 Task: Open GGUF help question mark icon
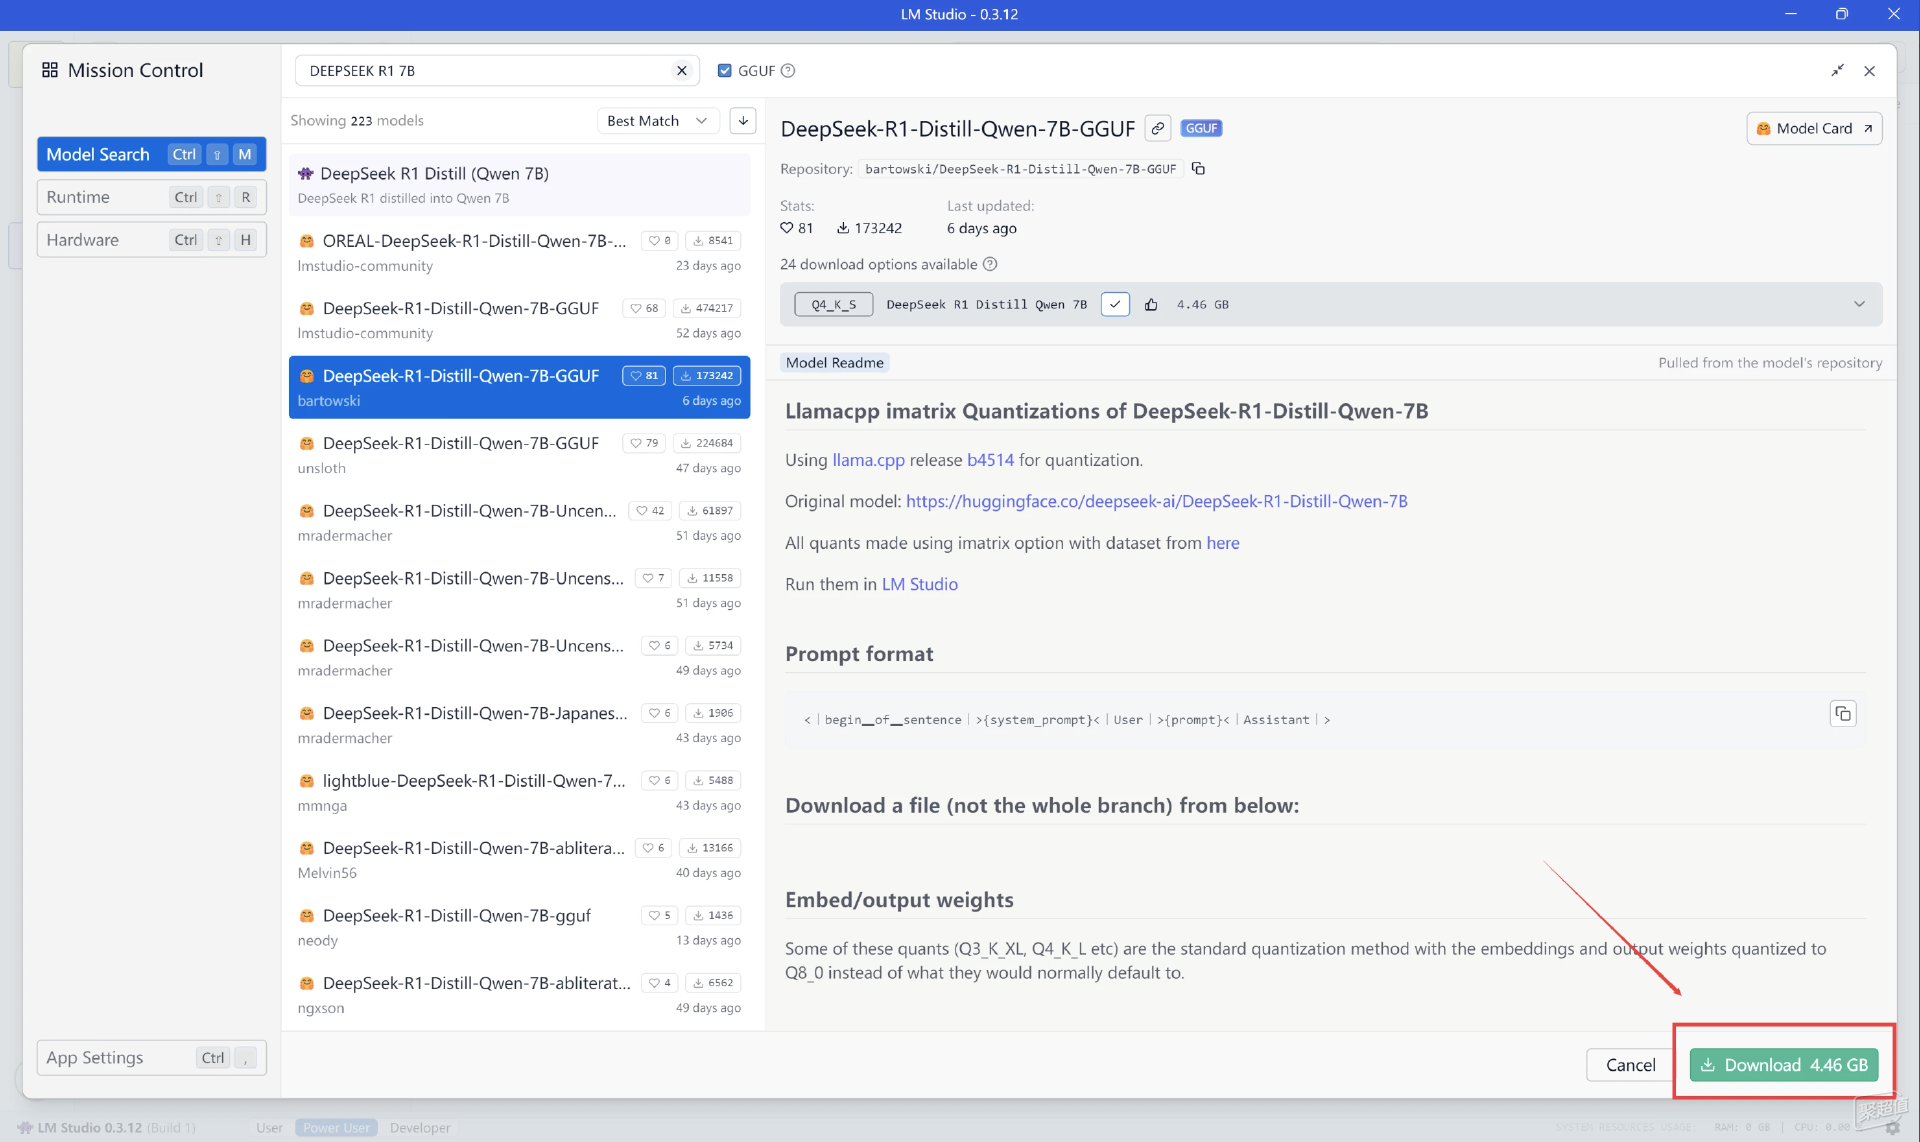(x=788, y=71)
